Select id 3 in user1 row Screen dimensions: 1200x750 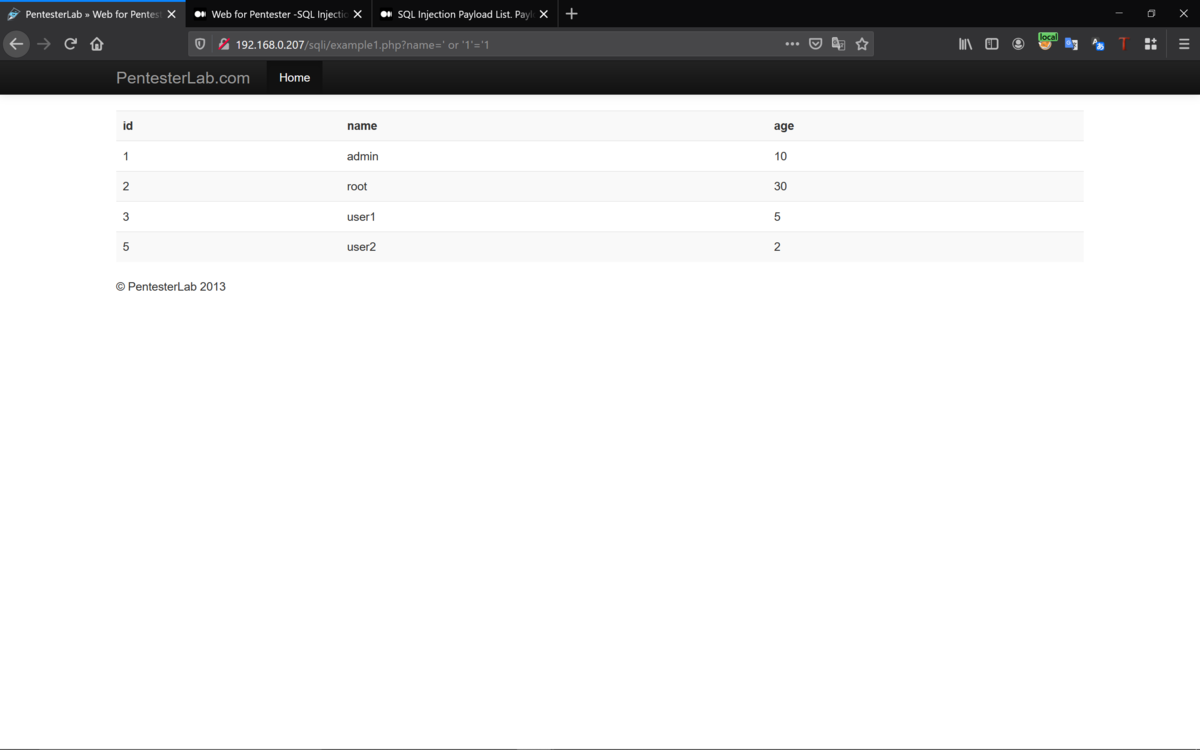(126, 216)
